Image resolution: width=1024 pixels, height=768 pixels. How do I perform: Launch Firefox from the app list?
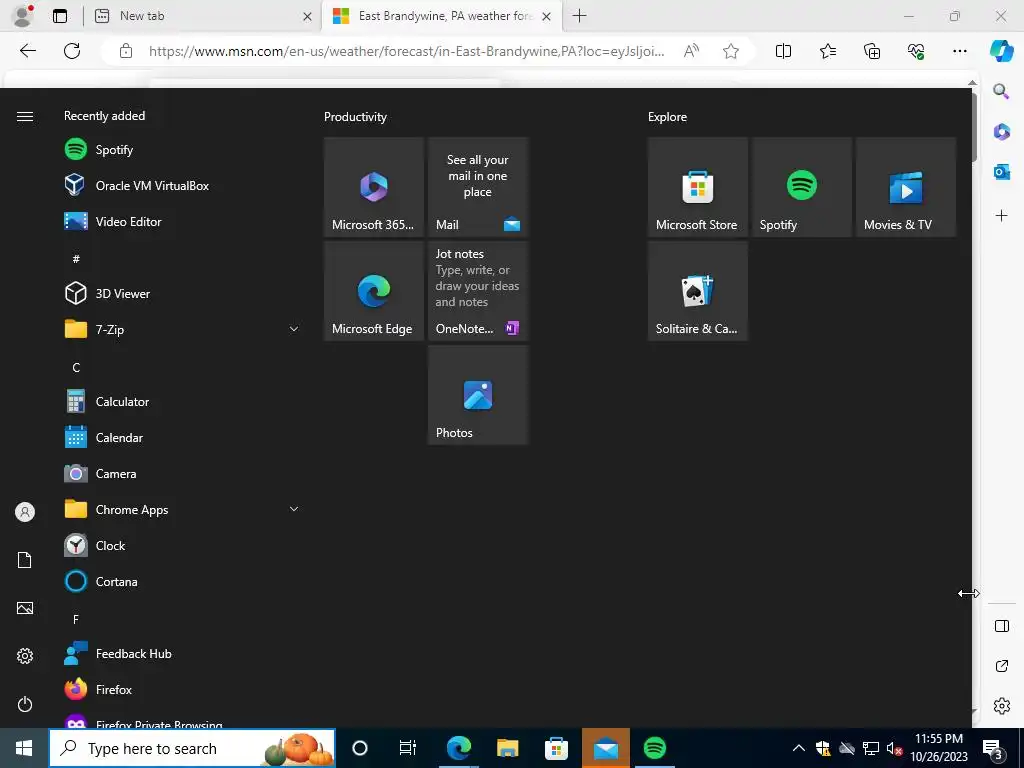(182, 690)
